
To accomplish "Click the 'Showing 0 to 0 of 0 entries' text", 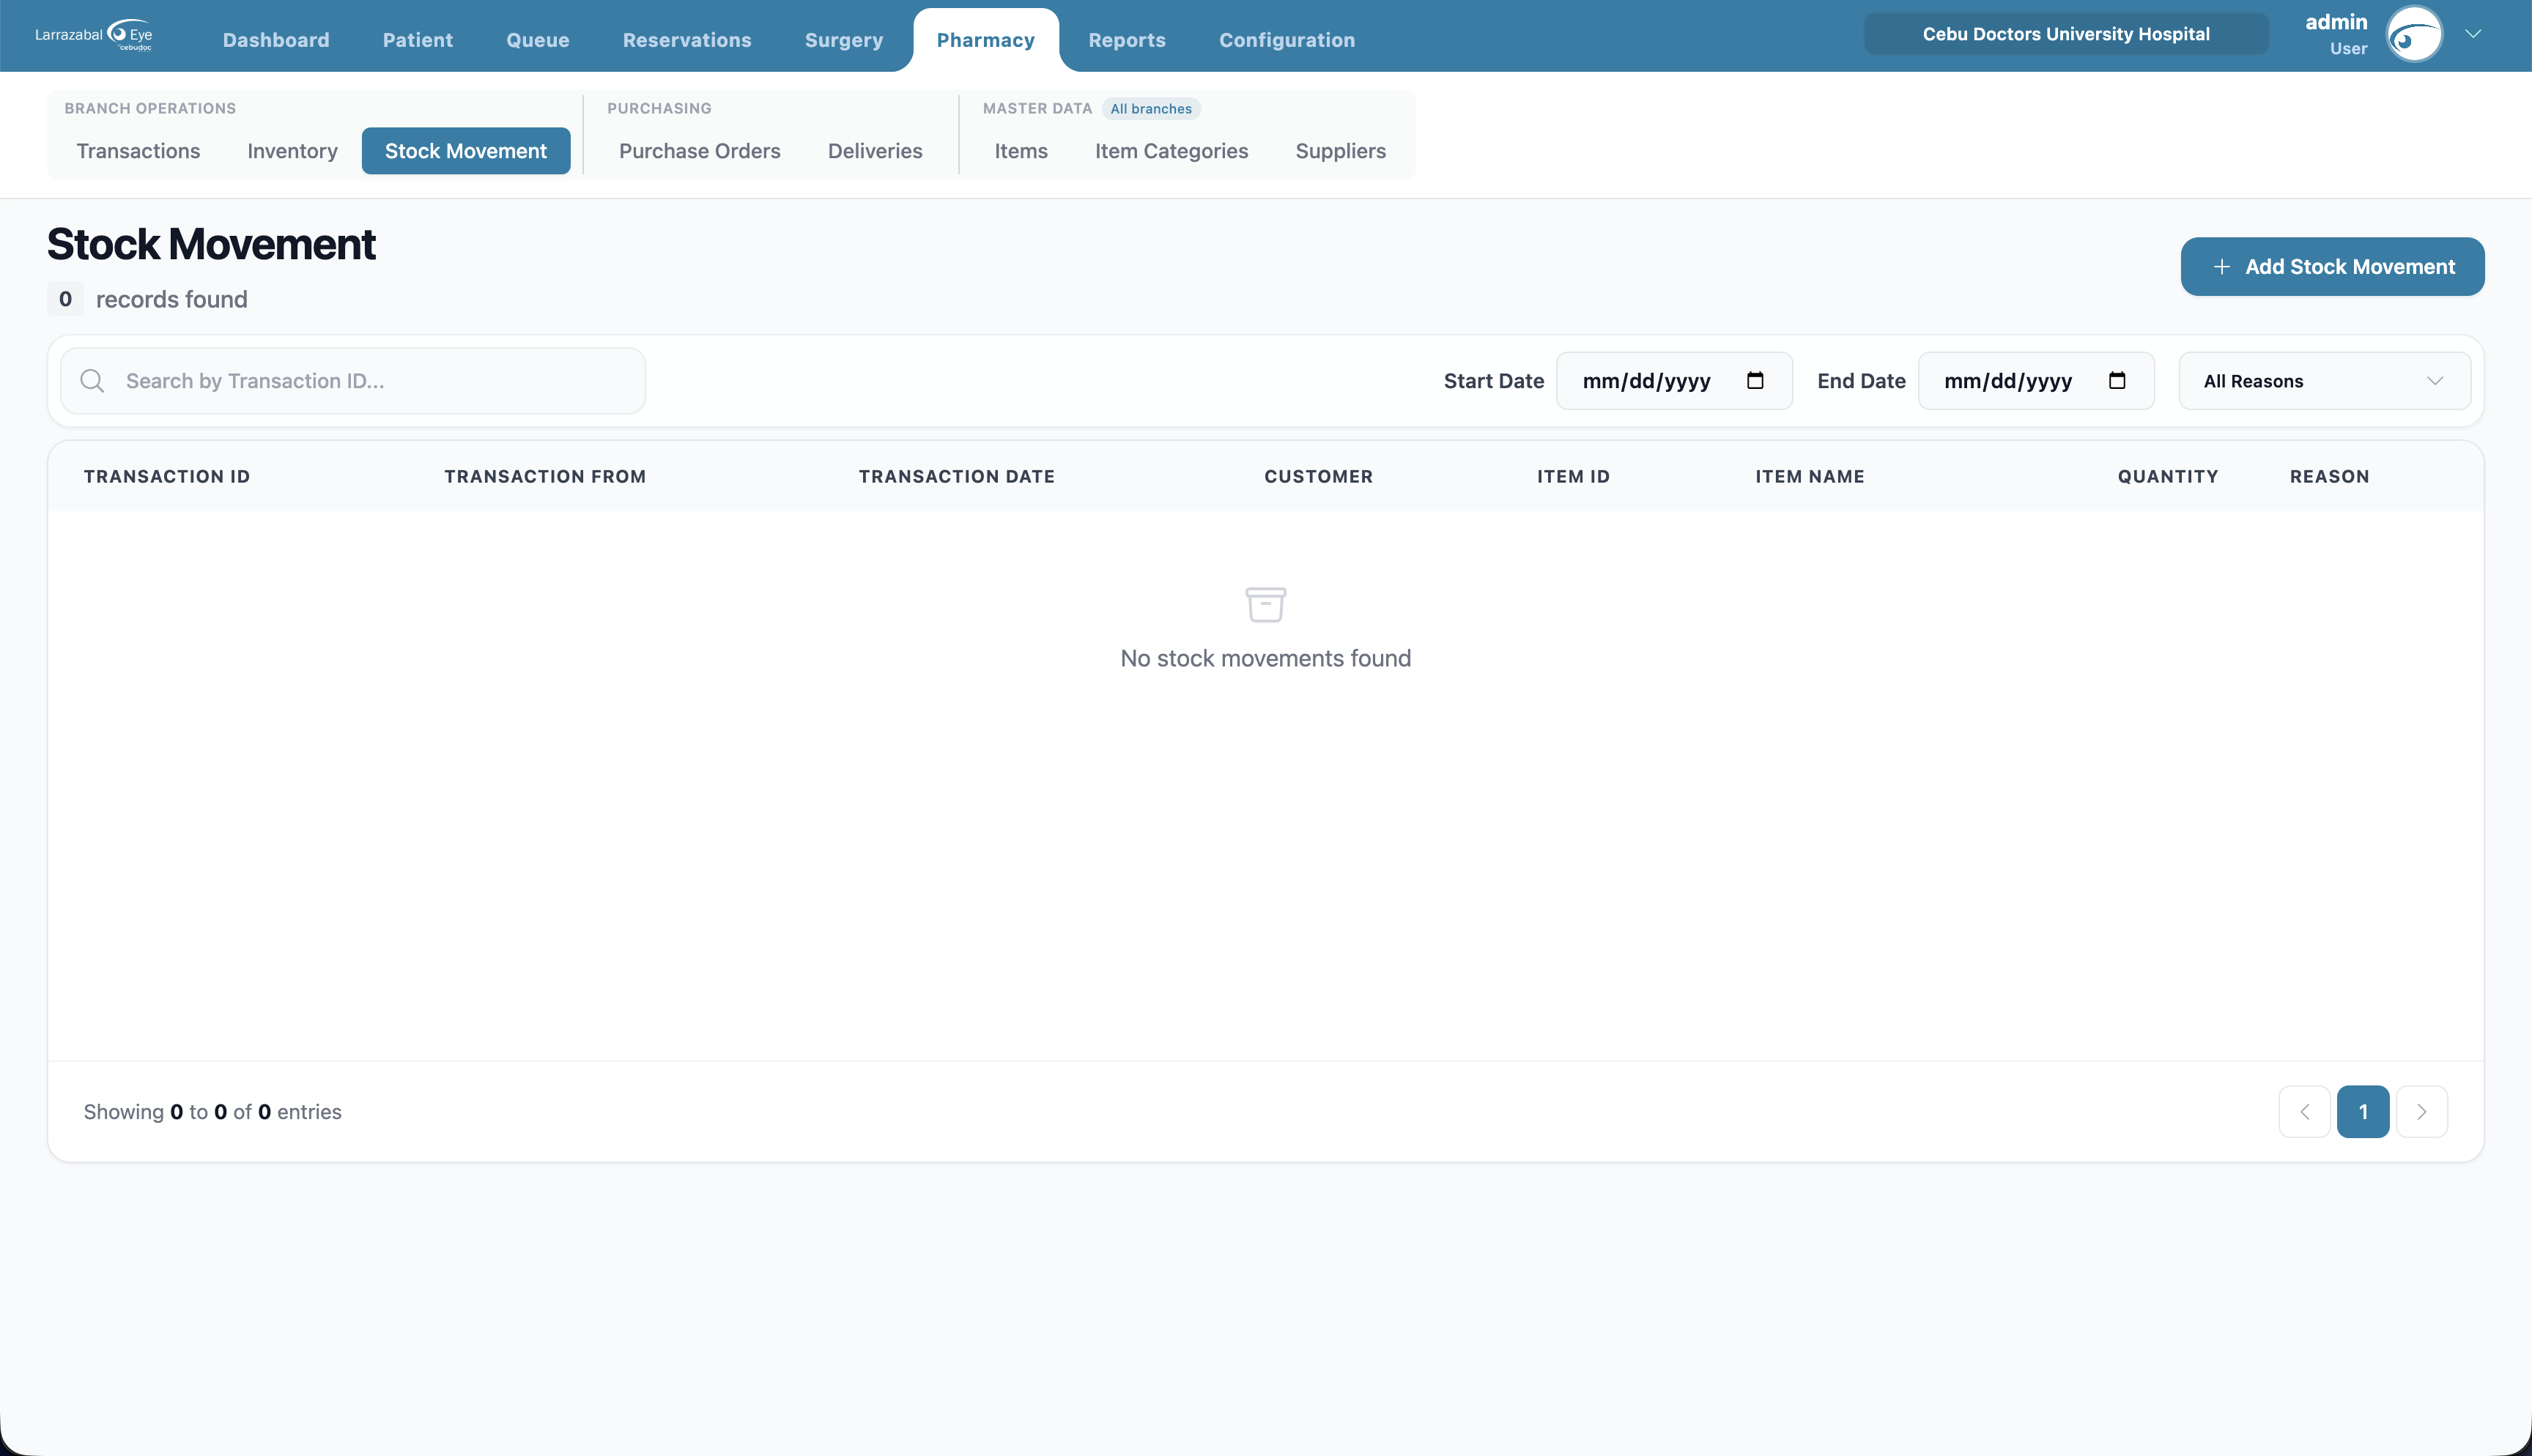I will (212, 1112).
